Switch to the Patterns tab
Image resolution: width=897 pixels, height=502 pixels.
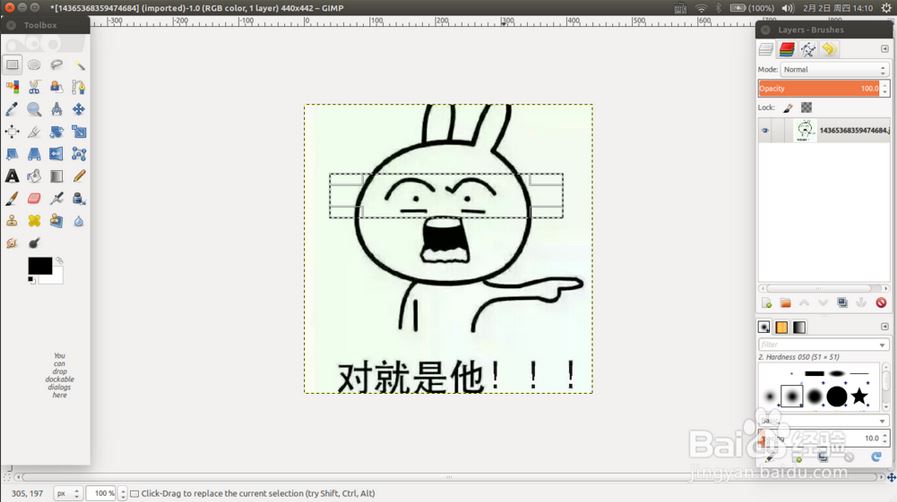(781, 327)
